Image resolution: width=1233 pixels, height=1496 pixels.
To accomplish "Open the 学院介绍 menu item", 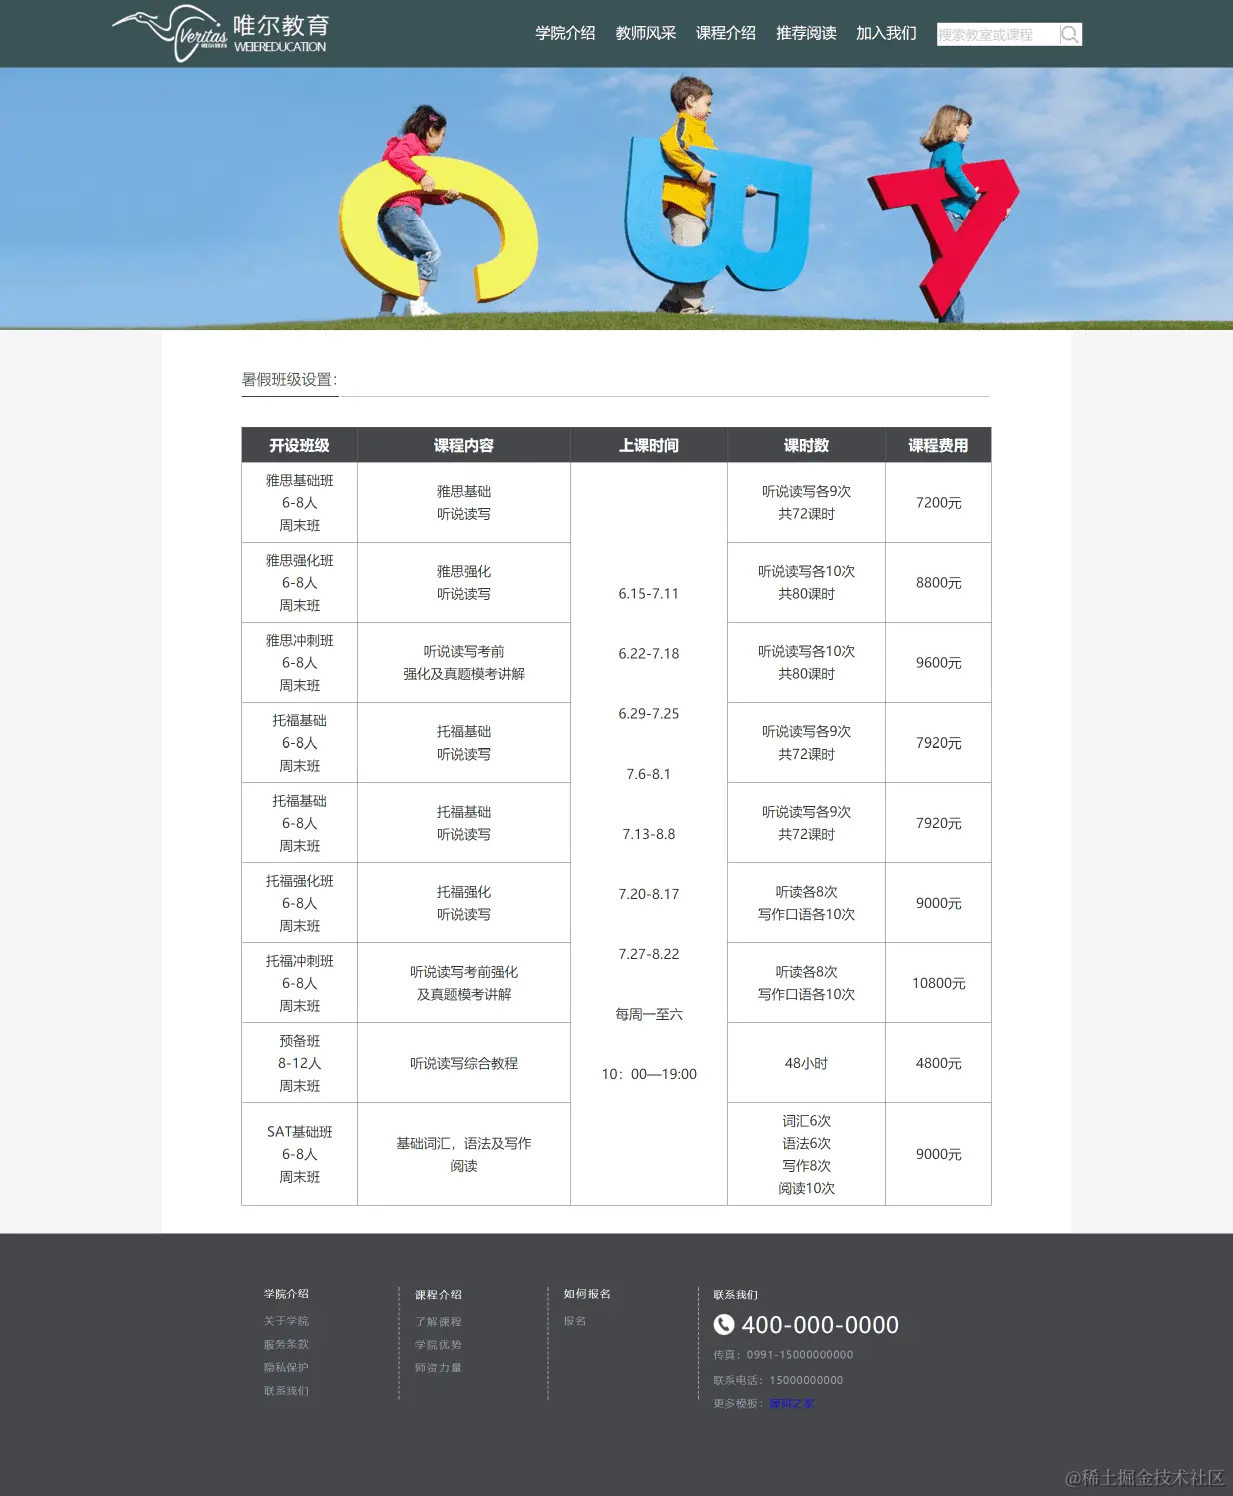I will (x=564, y=33).
